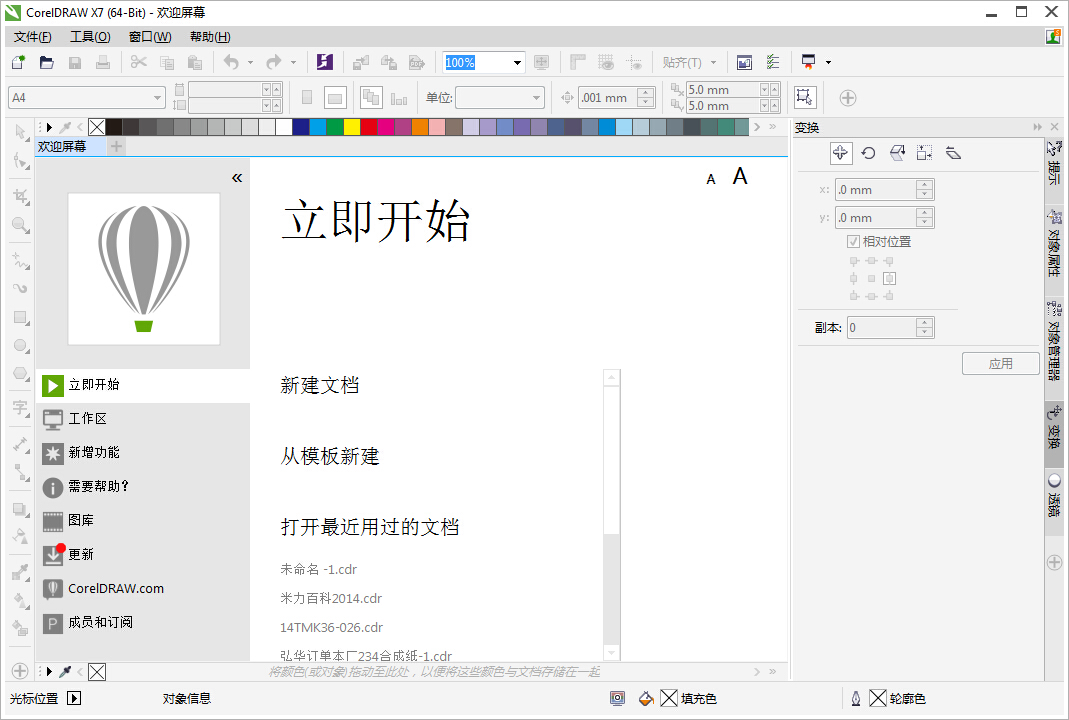1069x720 pixels.
Task: Select the bottom-right anchor point
Action: tap(889, 296)
